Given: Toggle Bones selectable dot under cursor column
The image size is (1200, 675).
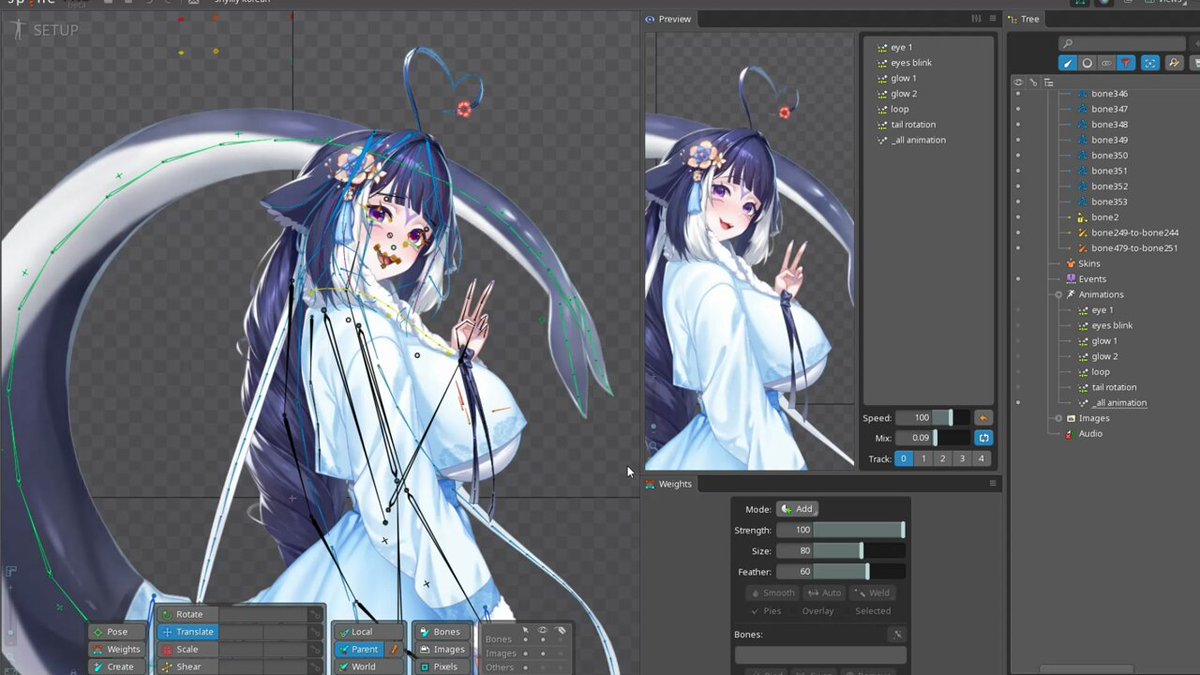Looking at the screenshot, I should pyautogui.click(x=526, y=640).
